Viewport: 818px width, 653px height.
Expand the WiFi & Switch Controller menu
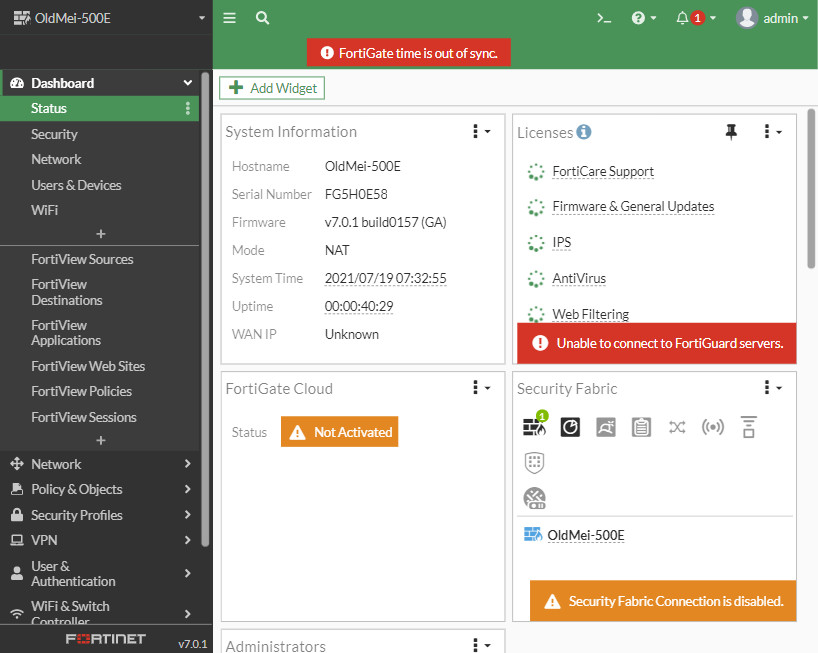(100, 613)
